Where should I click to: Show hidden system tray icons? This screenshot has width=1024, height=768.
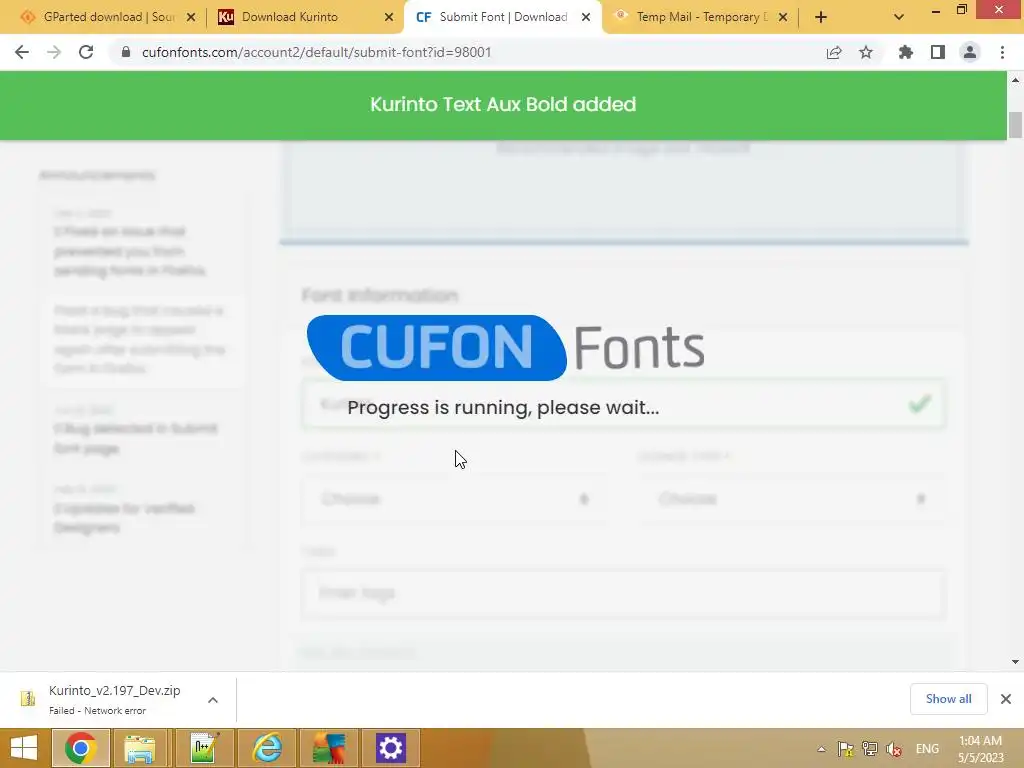tap(822, 749)
